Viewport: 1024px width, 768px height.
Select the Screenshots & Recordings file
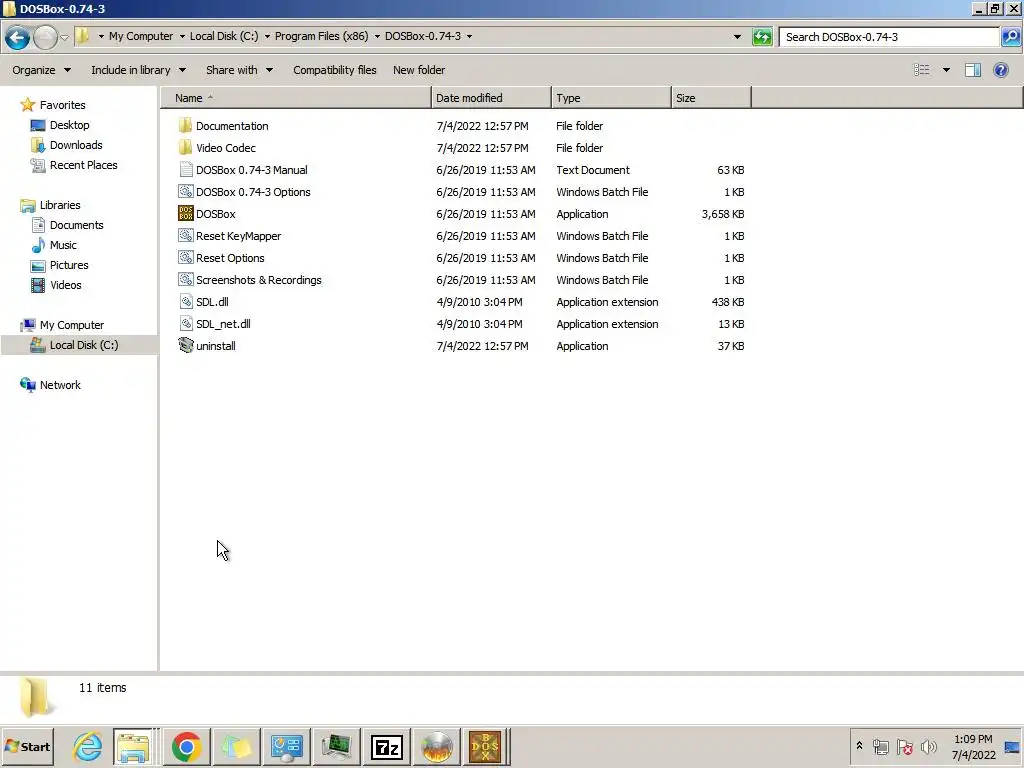pyautogui.click(x=259, y=280)
